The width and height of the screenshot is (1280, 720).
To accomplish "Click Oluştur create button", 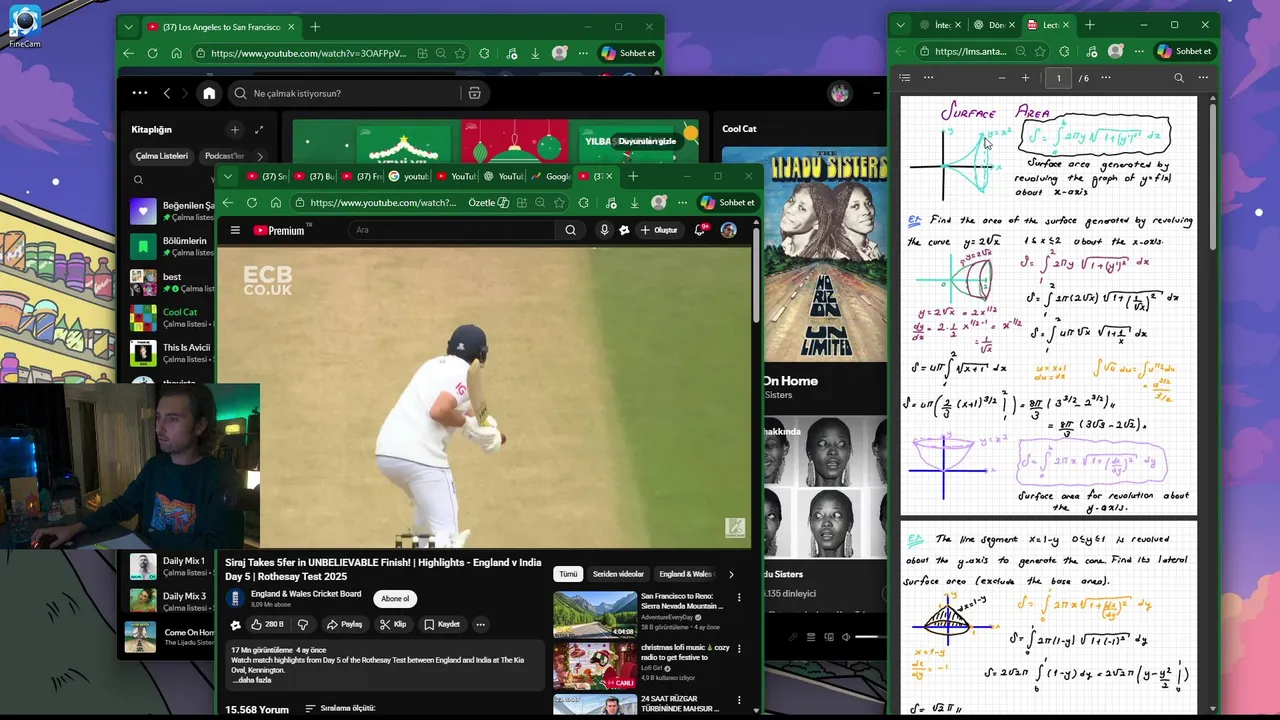I will click(658, 230).
